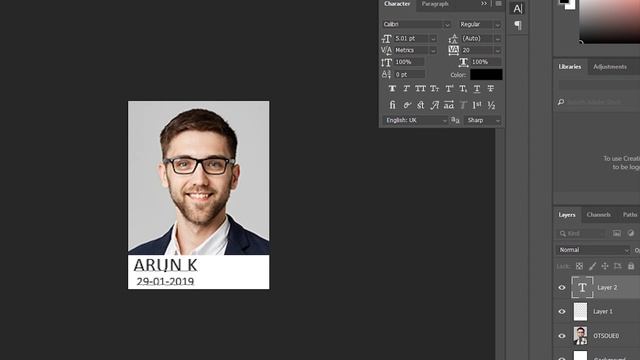Click the OTSOUE0 layer name label
640x360 pixels.
[x=606, y=336]
